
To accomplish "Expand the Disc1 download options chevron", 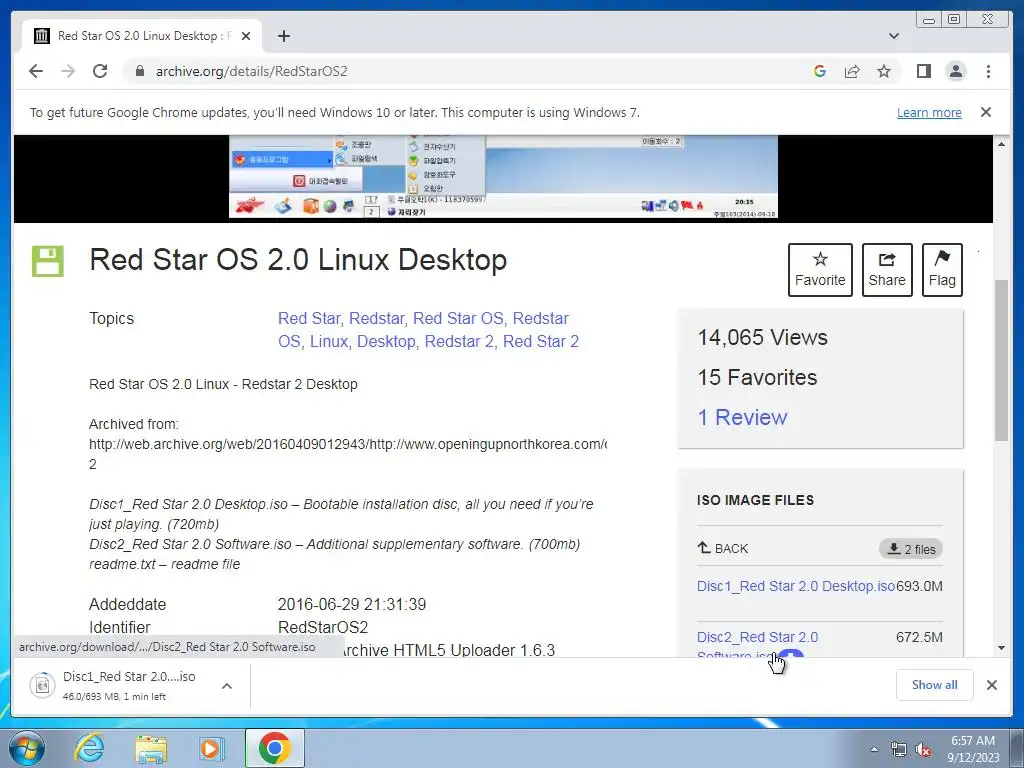I will (x=227, y=686).
